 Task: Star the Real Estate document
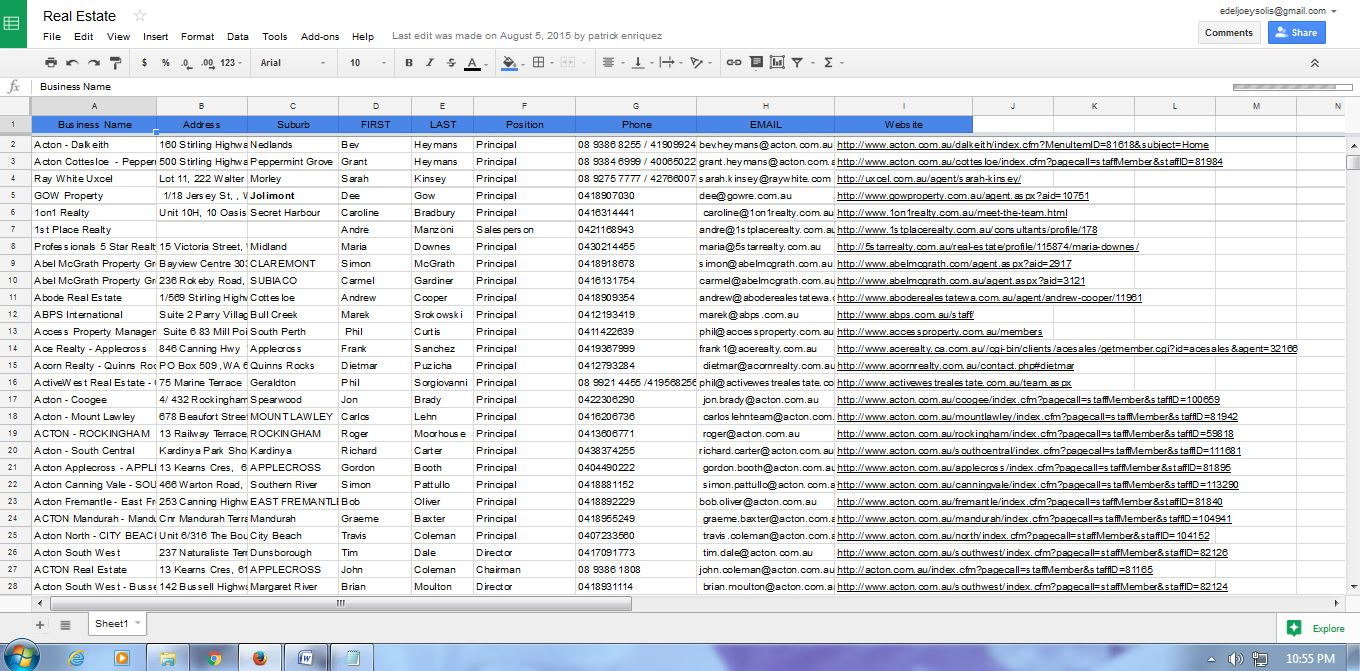click(x=139, y=15)
